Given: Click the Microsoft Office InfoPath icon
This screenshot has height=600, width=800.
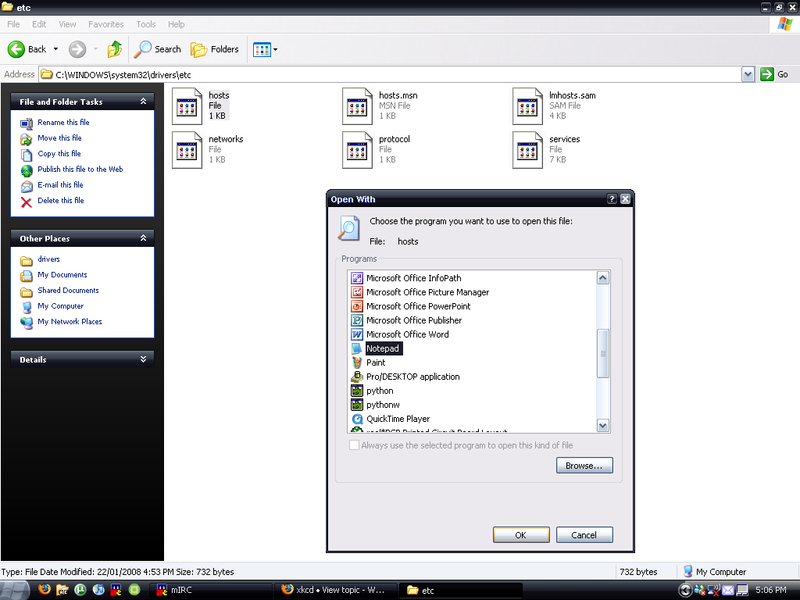Looking at the screenshot, I should pyautogui.click(x=357, y=278).
